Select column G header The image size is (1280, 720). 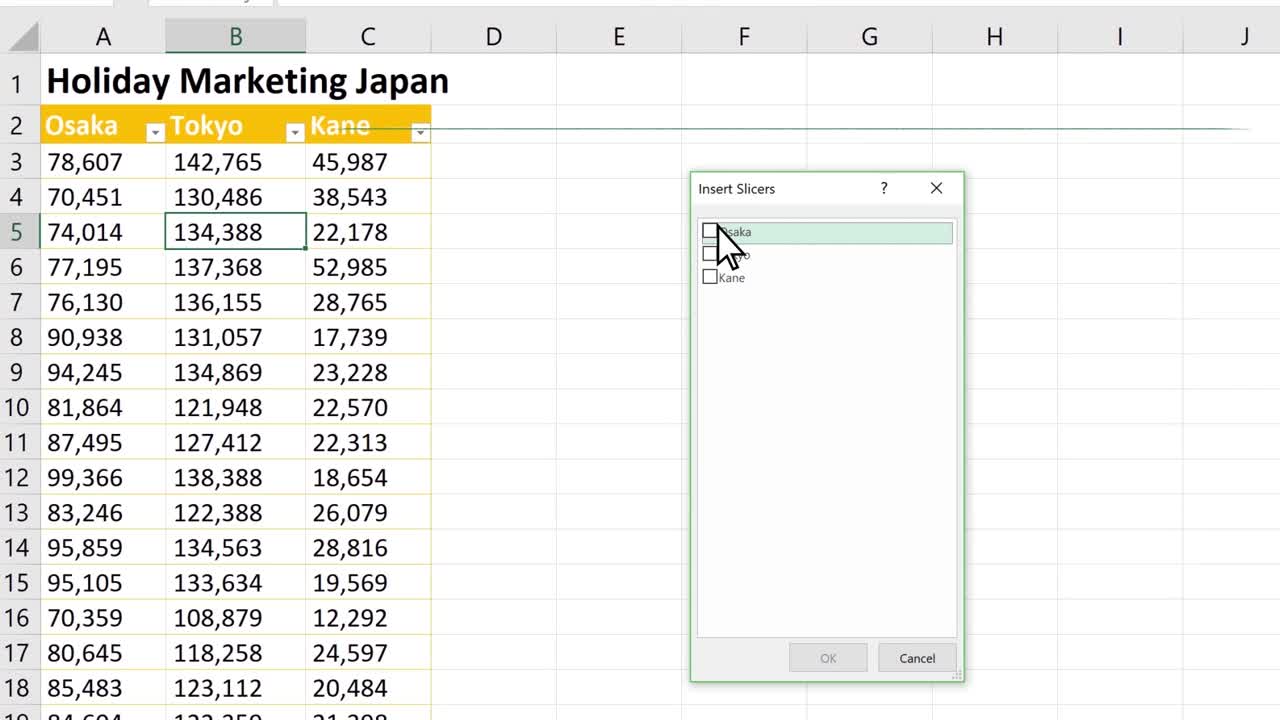(869, 37)
